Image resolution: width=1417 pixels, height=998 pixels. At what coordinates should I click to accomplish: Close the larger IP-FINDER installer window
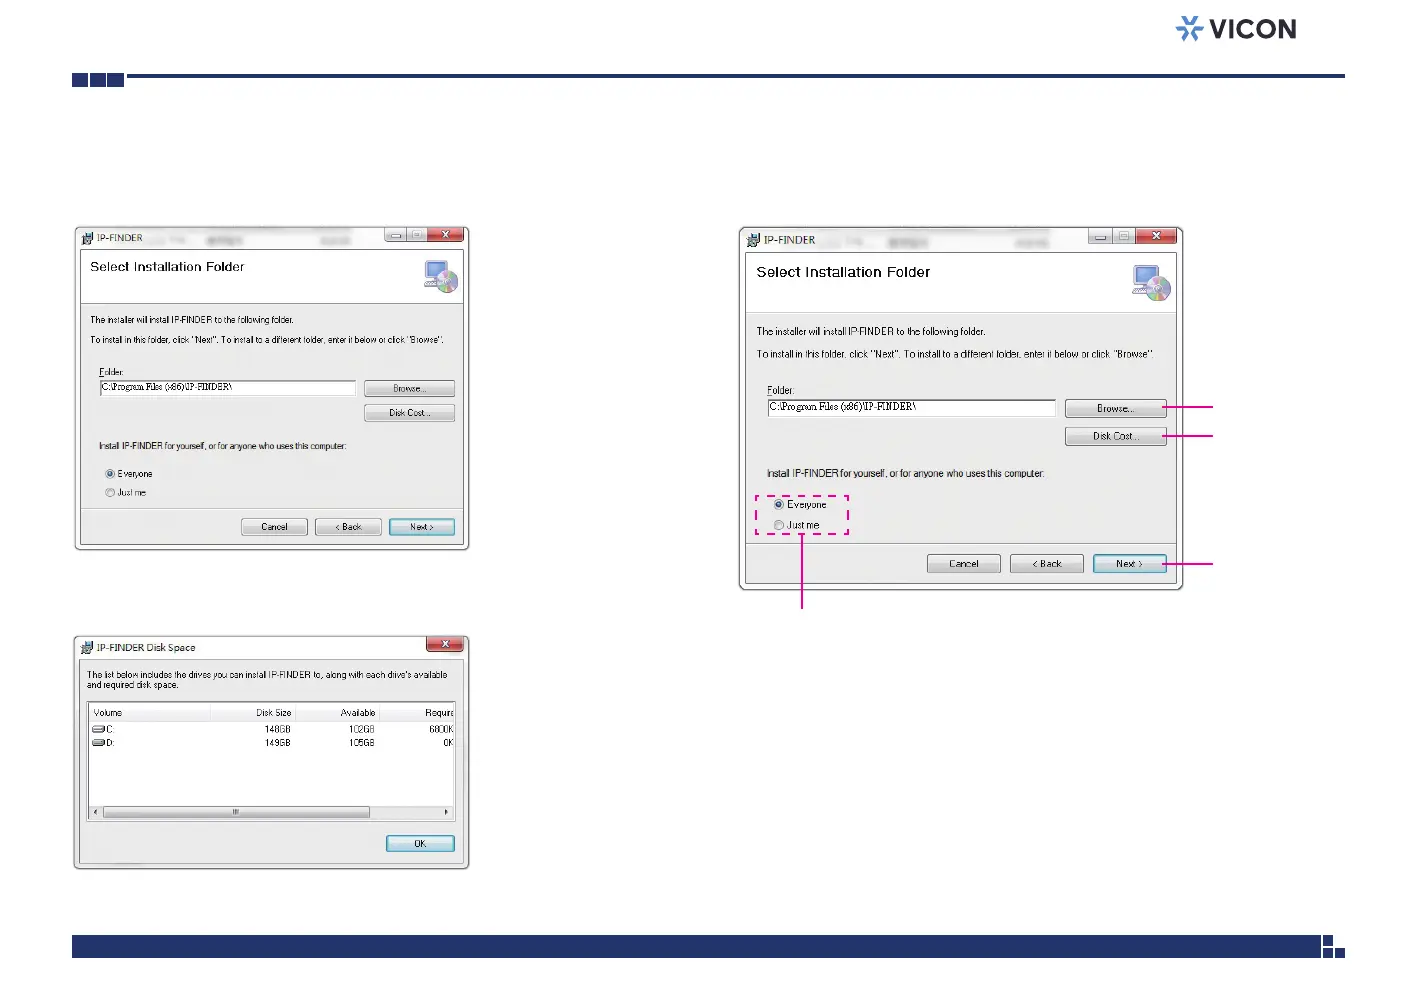[1156, 236]
